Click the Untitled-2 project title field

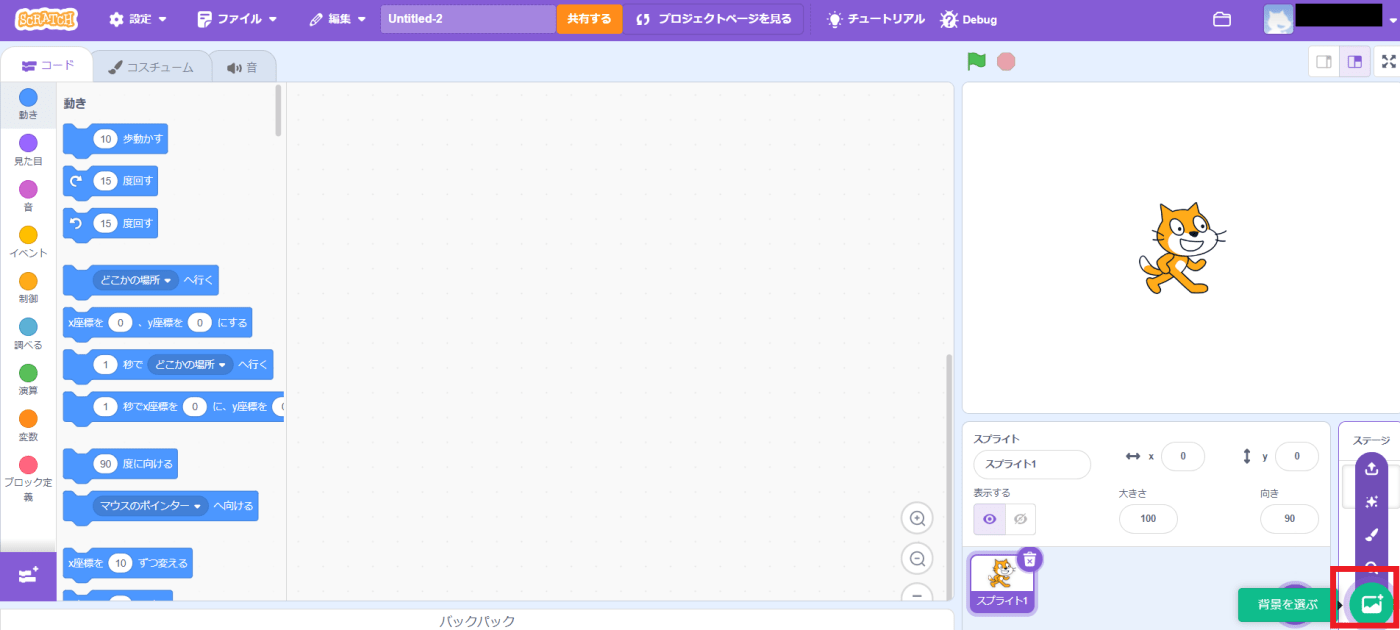pos(467,19)
